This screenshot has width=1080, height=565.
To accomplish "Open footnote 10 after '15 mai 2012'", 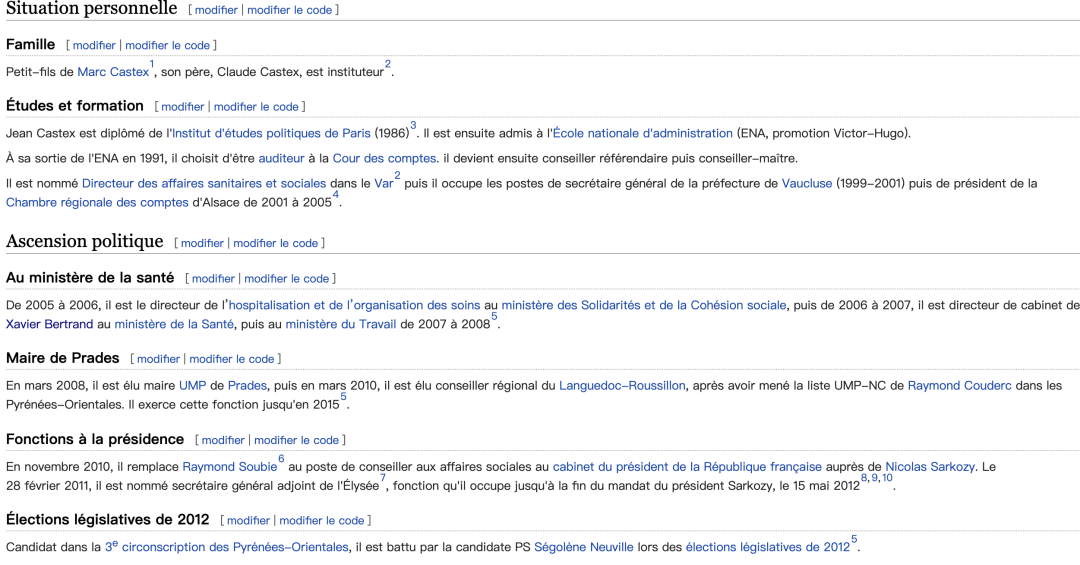I will pos(887,478).
